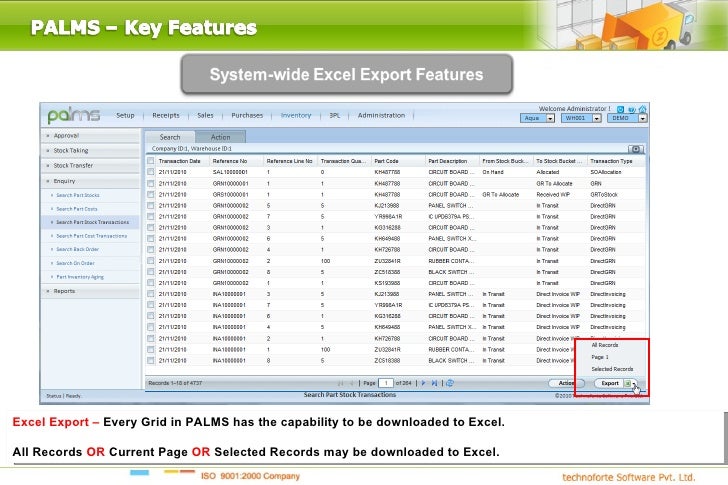Select checkbox for GRN10000002 row with ZU32841R
The image size is (728, 485).
click(150, 261)
